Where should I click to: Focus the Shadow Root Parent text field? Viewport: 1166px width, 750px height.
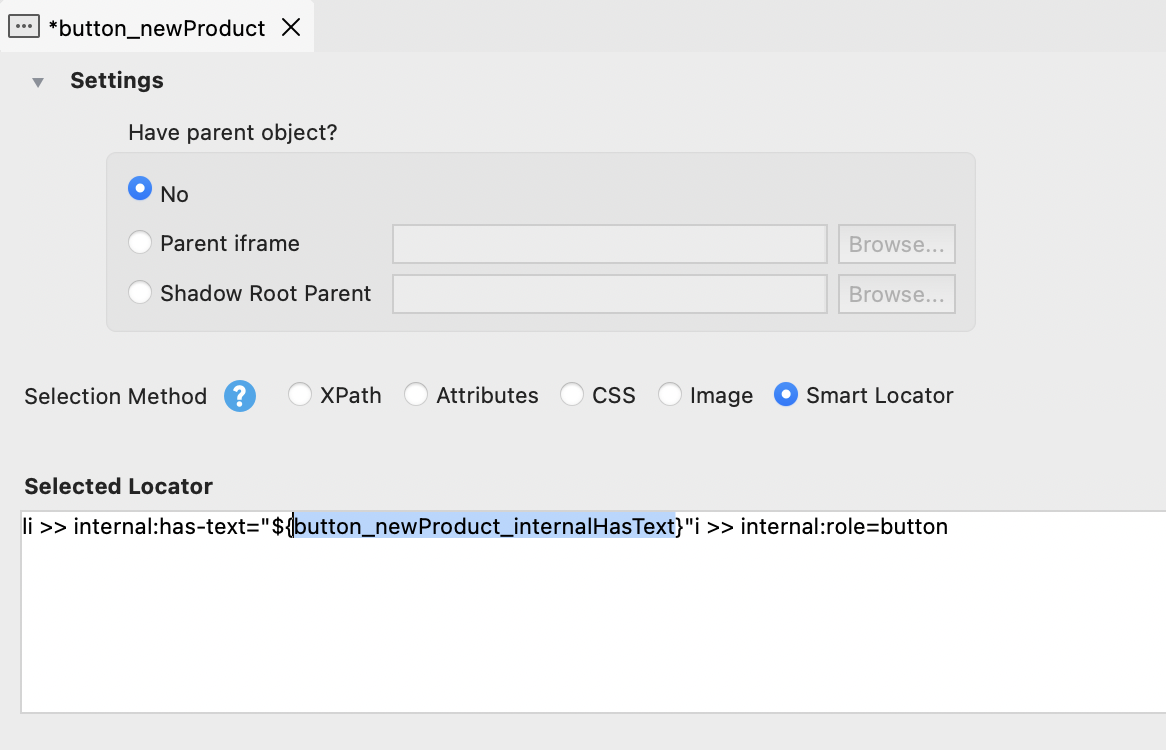609,294
